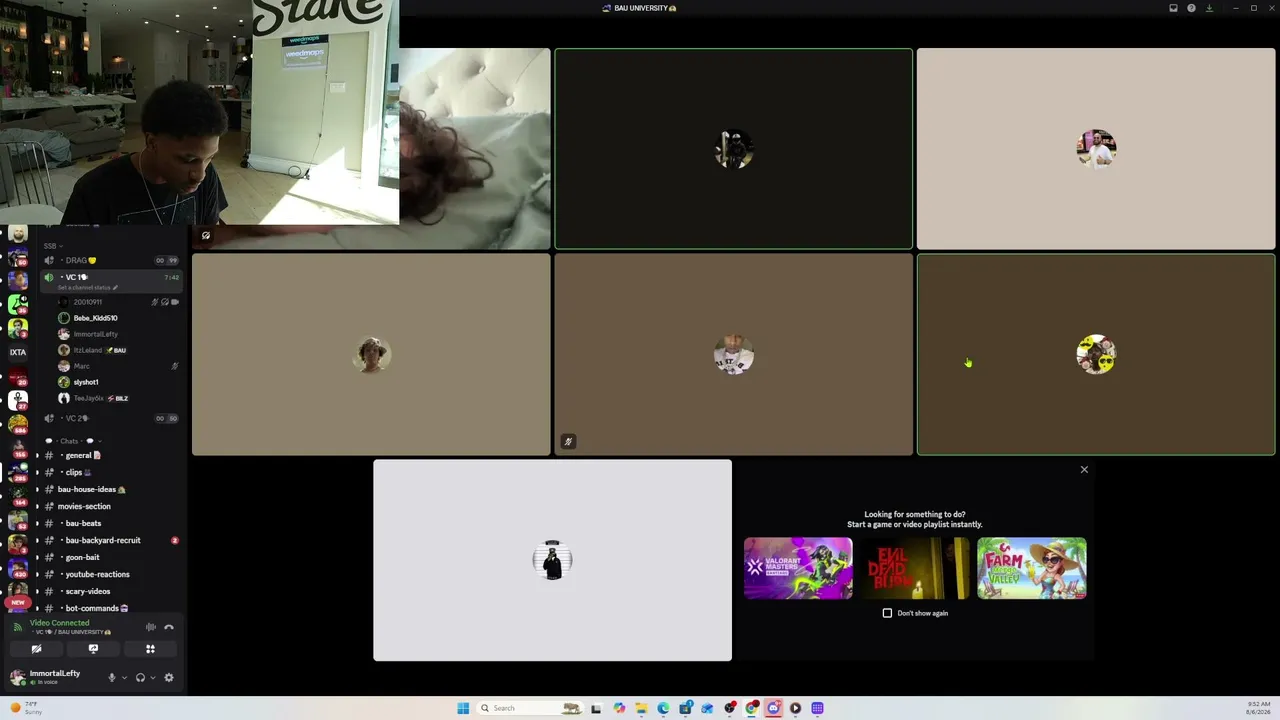Open server icon with 586 badge
1280x720 pixels.
(18, 424)
